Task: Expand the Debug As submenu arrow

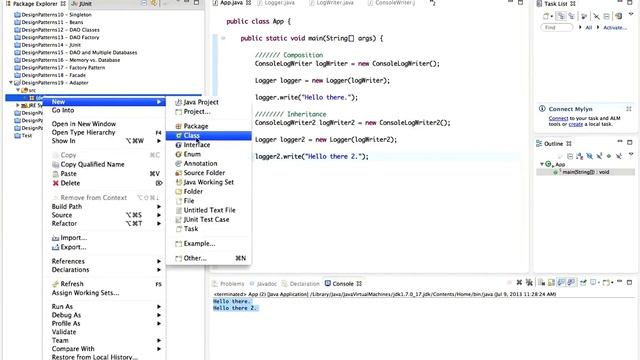Action: pos(159,315)
